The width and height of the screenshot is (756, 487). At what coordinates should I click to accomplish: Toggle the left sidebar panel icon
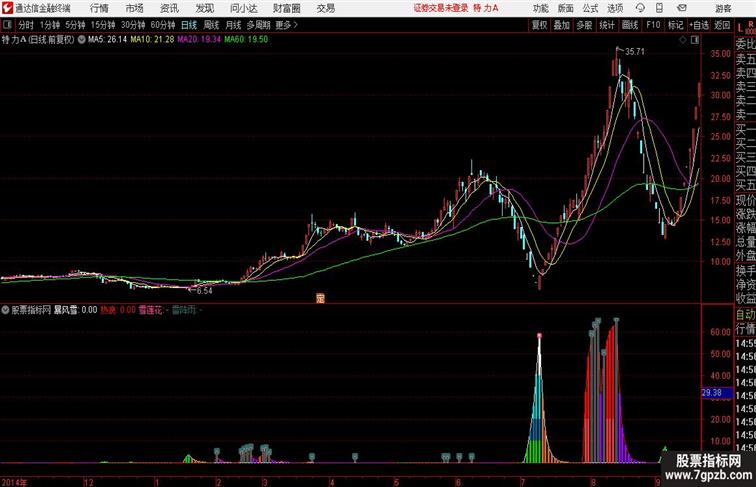point(7,25)
